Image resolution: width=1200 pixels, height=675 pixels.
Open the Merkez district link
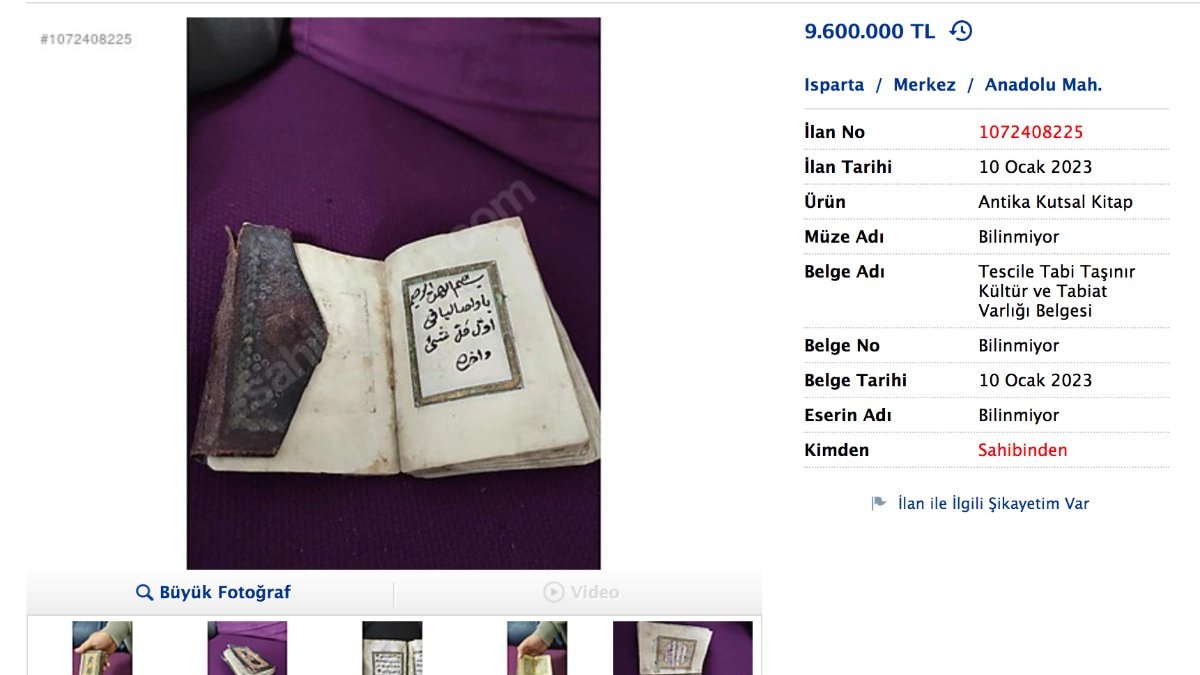(x=924, y=85)
